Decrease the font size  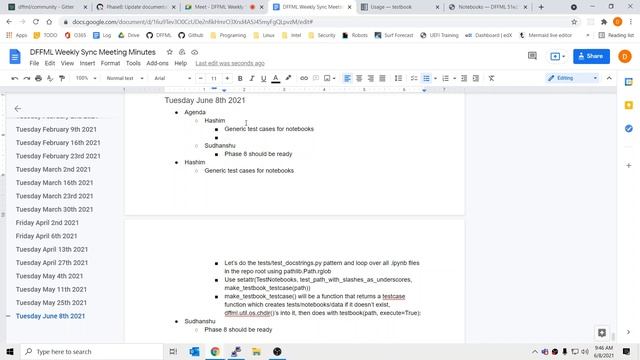pos(201,78)
